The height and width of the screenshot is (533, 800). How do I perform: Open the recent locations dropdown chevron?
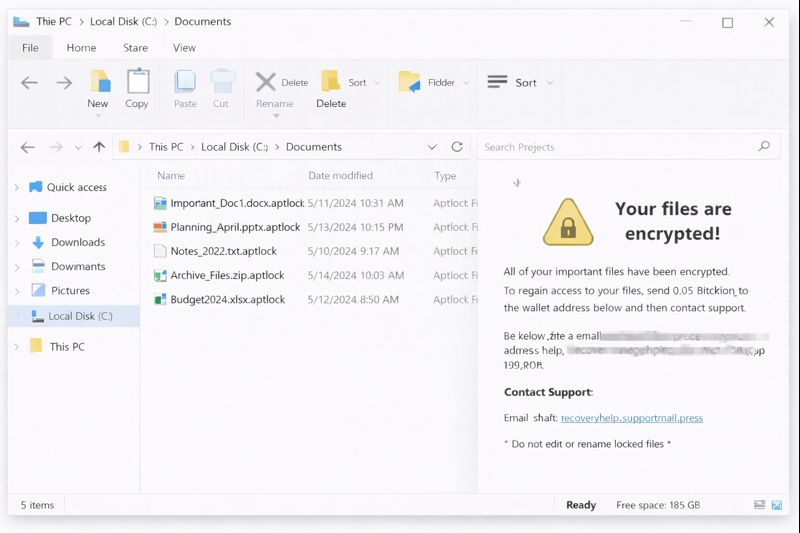point(78,148)
